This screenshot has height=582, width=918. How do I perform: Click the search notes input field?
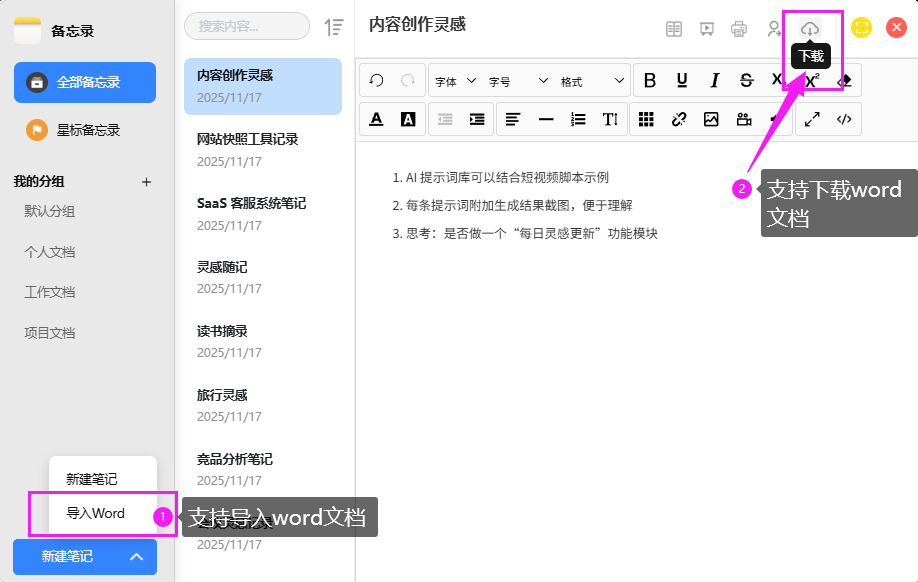click(247, 26)
